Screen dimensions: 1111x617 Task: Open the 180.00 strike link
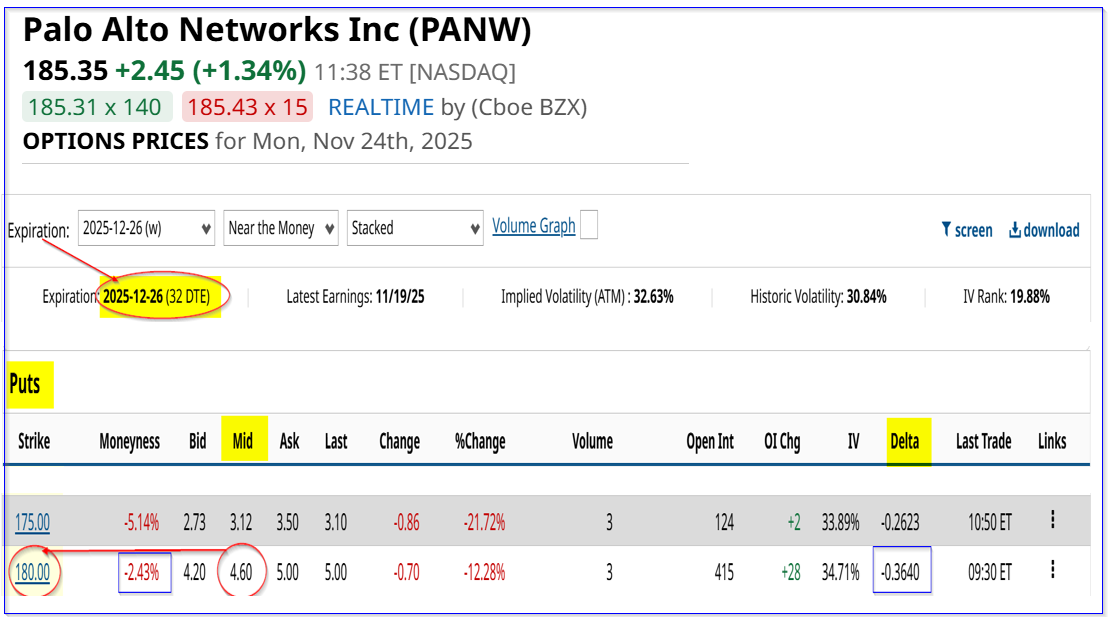32,572
